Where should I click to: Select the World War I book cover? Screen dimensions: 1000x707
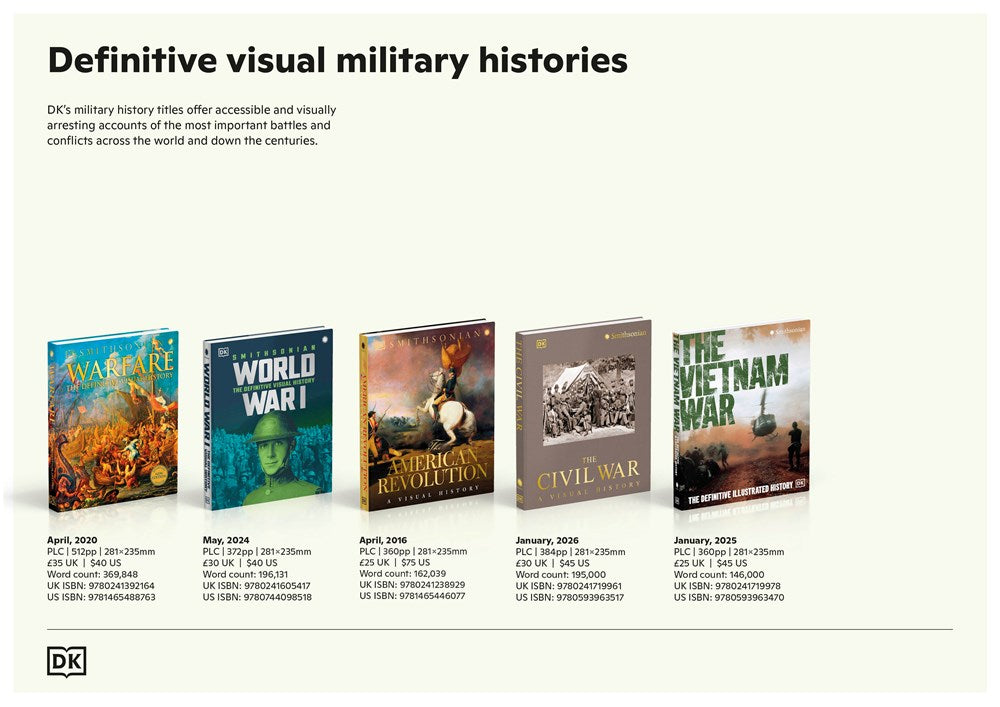(268, 418)
